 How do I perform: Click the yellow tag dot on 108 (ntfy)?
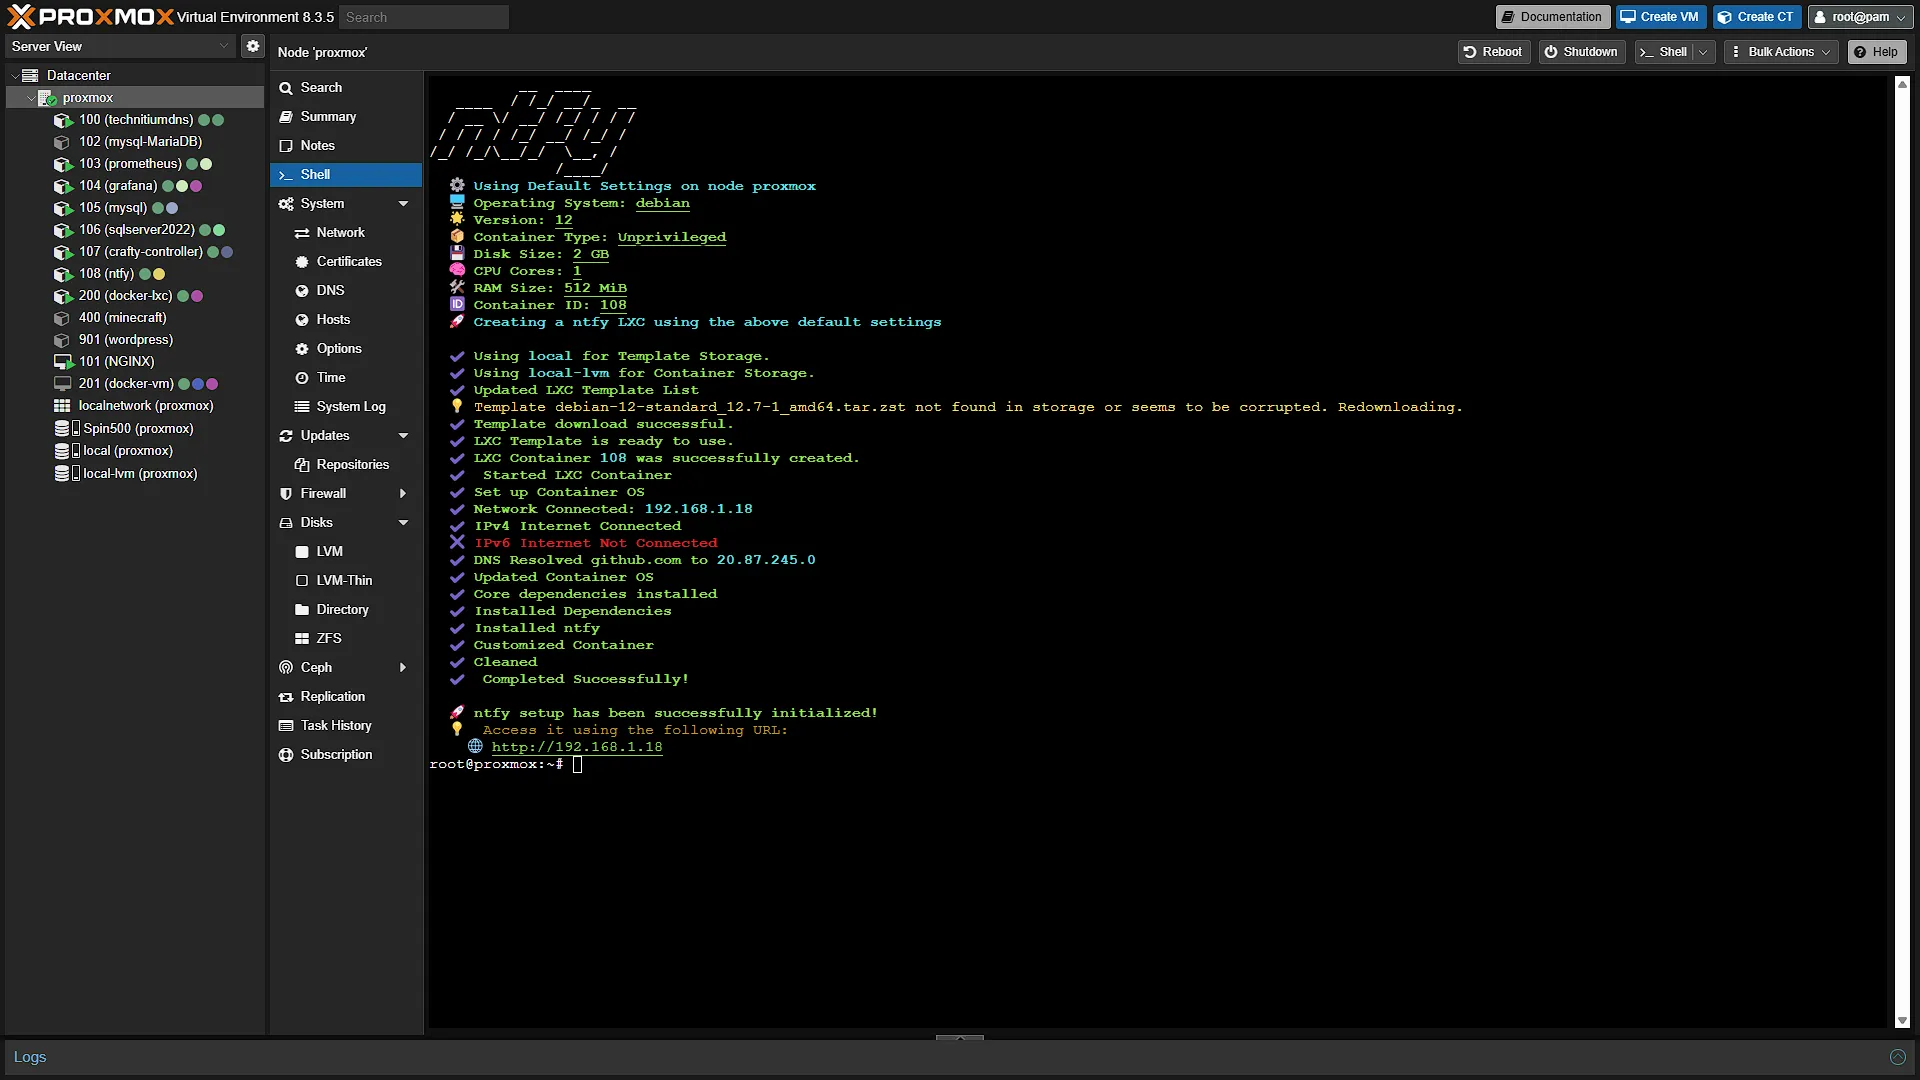click(159, 274)
